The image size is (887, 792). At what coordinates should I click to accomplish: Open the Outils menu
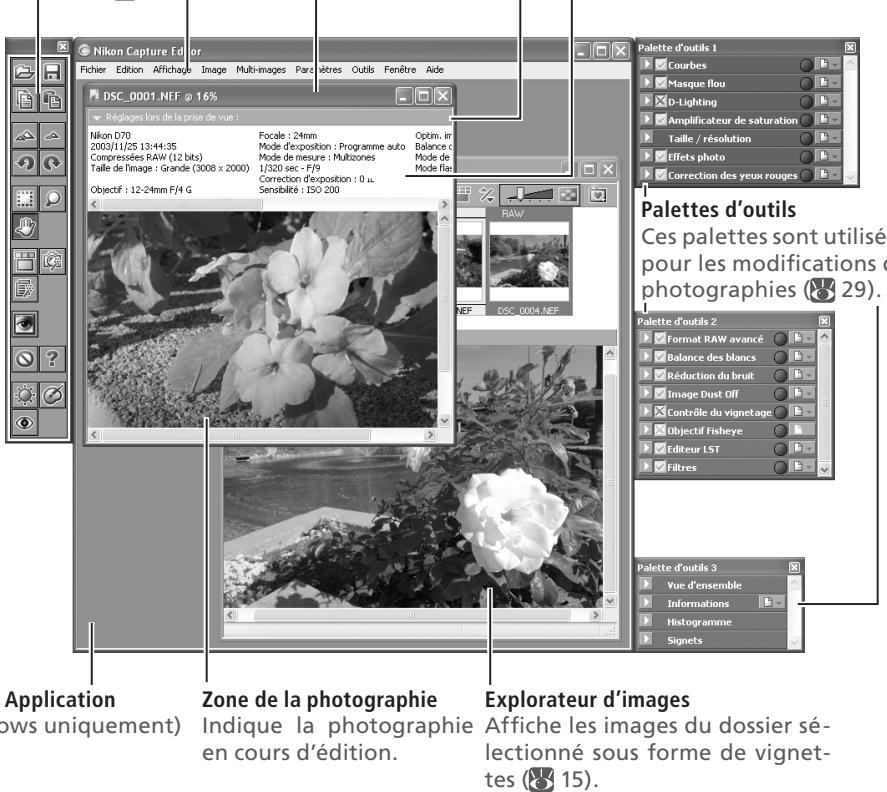[363, 70]
